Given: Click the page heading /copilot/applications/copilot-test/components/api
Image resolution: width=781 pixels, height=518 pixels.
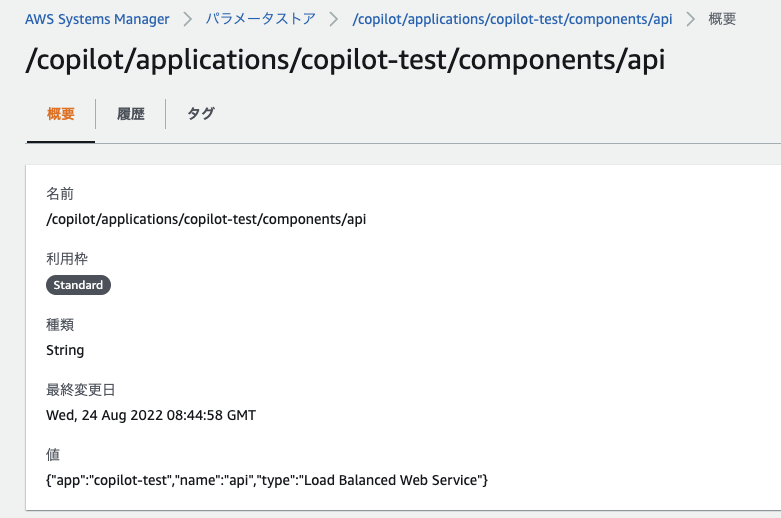Looking at the screenshot, I should (x=345, y=61).
